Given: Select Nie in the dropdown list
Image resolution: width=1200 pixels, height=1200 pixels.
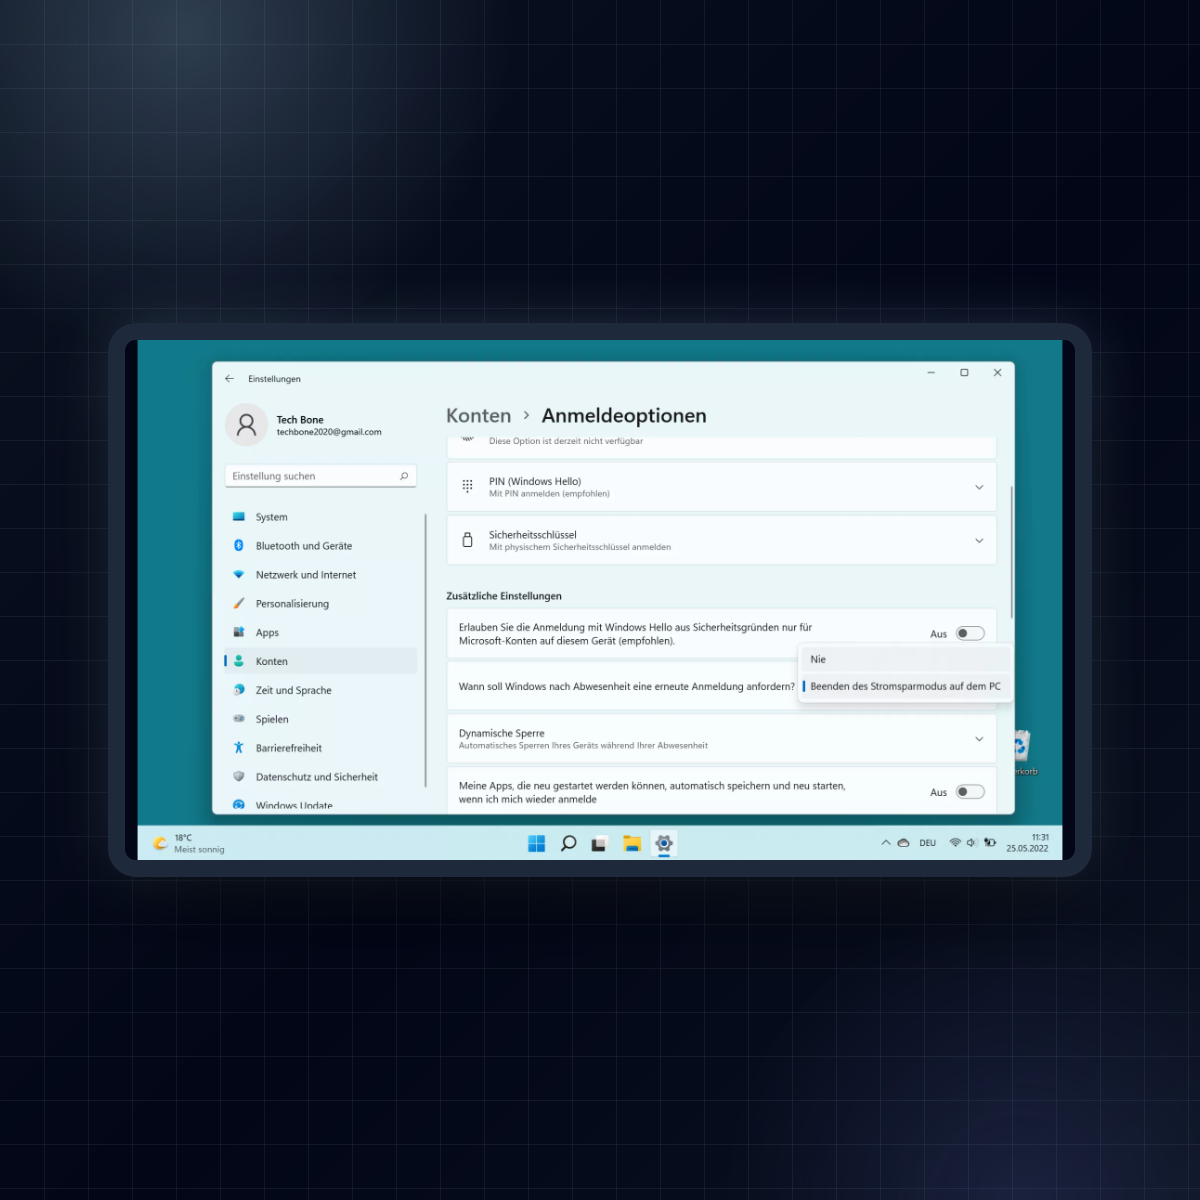Looking at the screenshot, I should point(906,659).
